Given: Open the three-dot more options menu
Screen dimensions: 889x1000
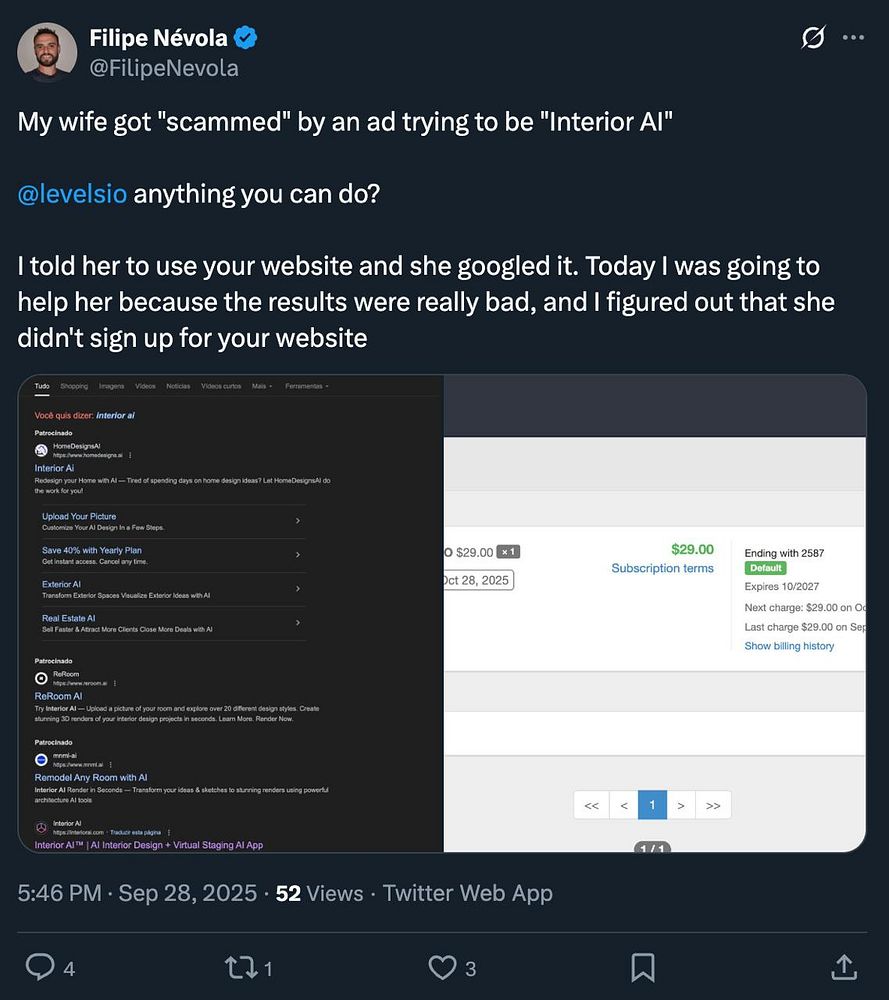Looking at the screenshot, I should click(853, 38).
